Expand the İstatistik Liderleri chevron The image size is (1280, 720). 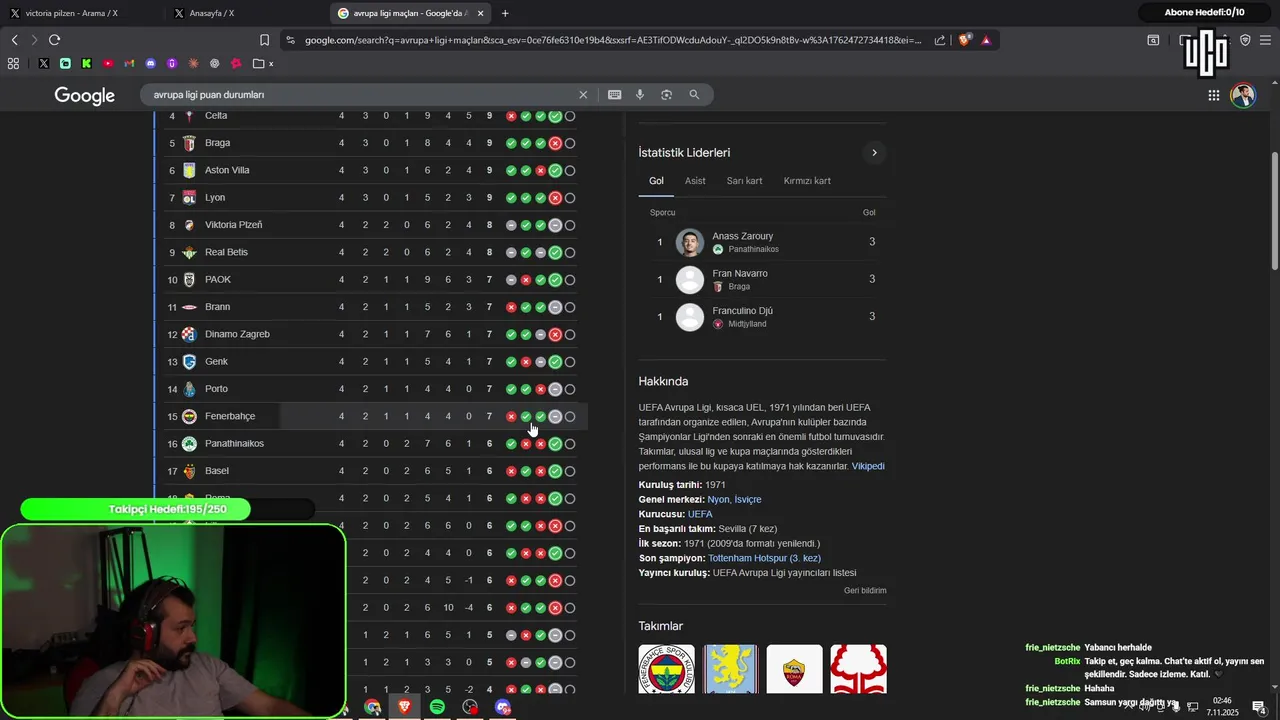(x=874, y=153)
